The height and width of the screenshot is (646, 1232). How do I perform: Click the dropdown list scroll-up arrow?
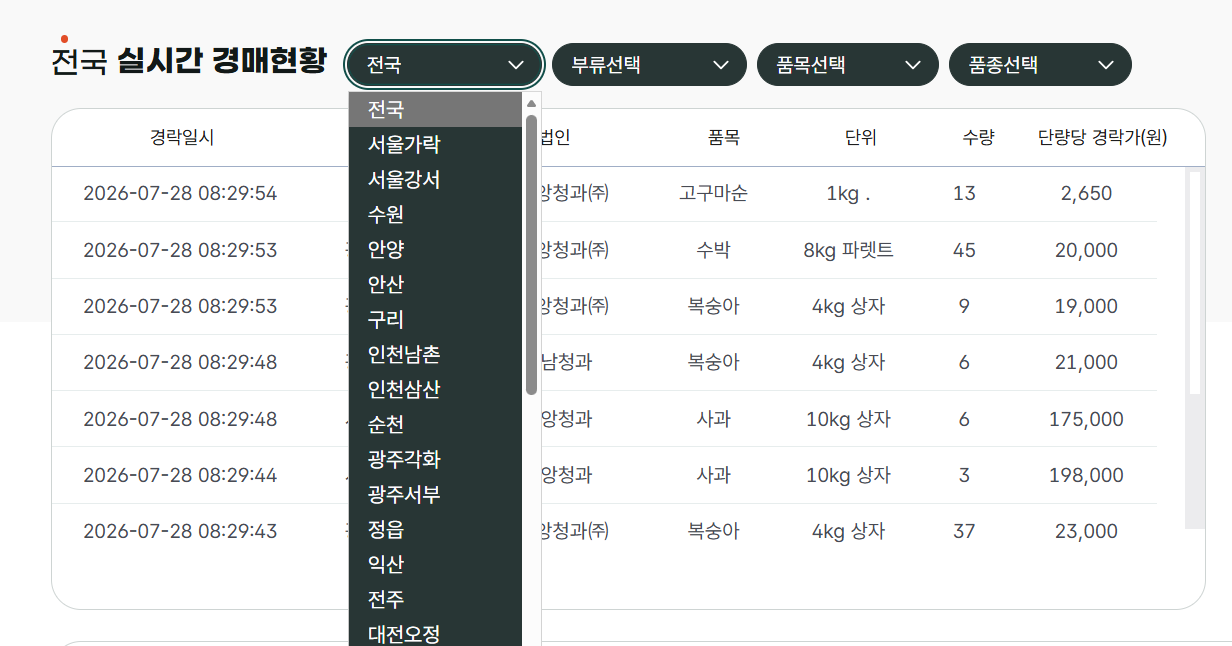click(531, 103)
